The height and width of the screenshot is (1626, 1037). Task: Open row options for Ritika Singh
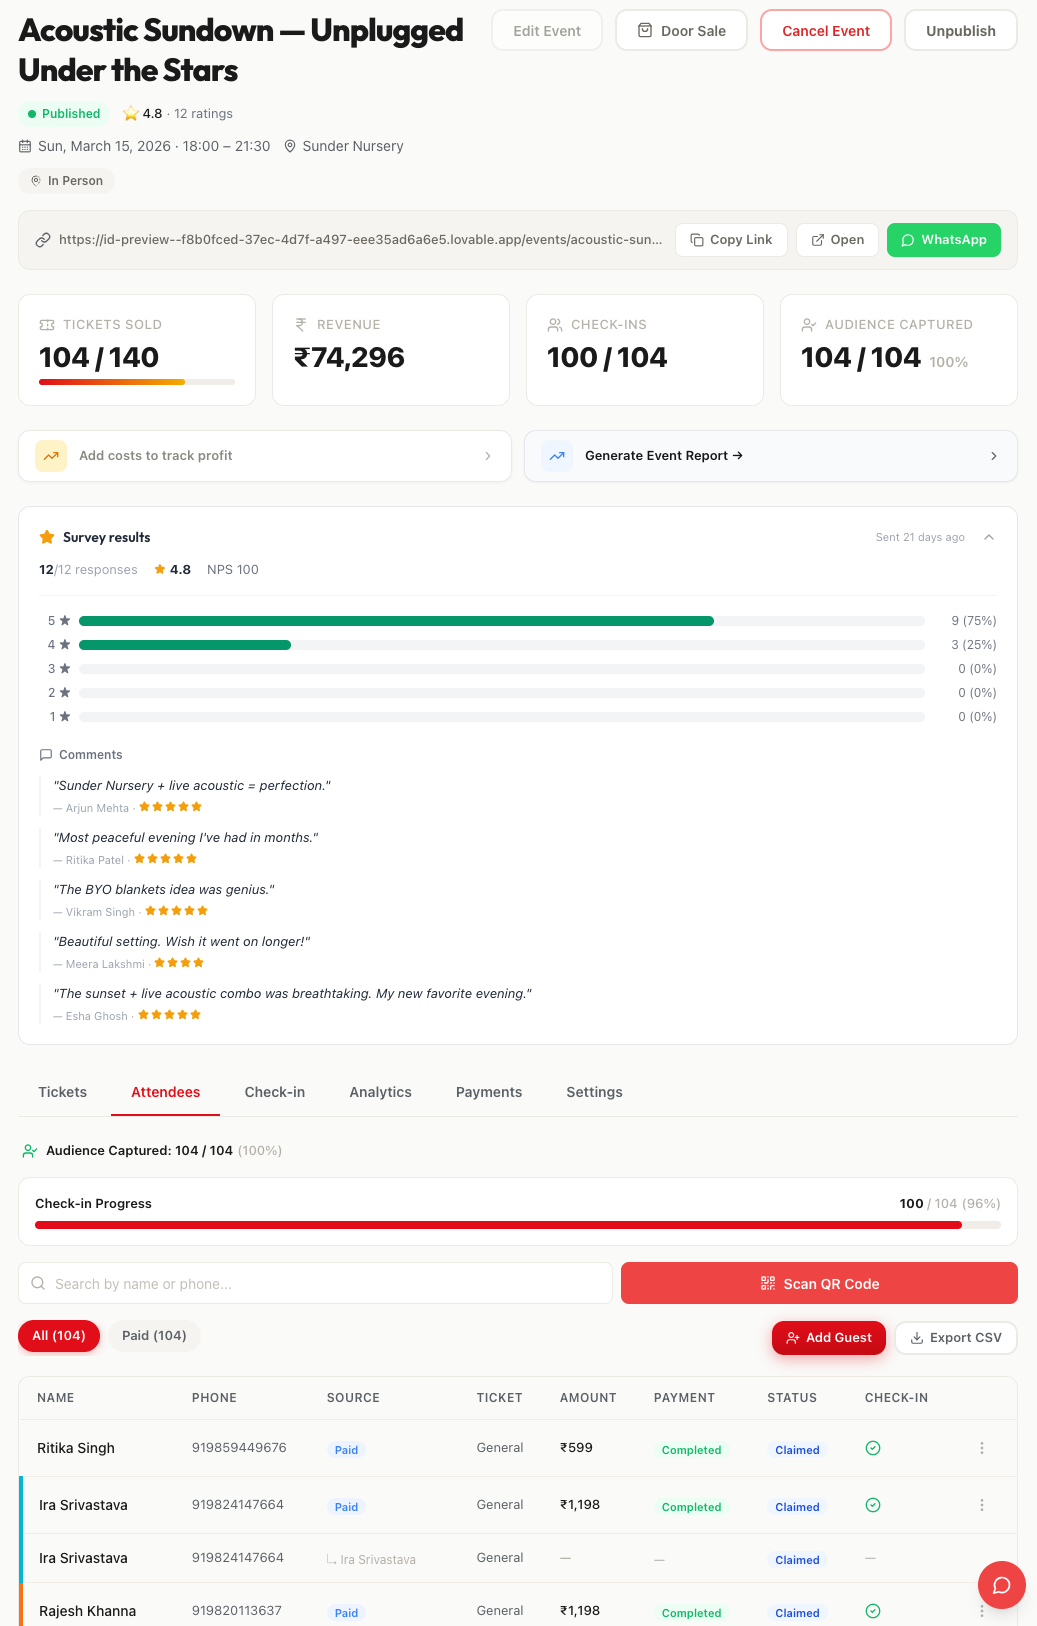click(981, 1448)
